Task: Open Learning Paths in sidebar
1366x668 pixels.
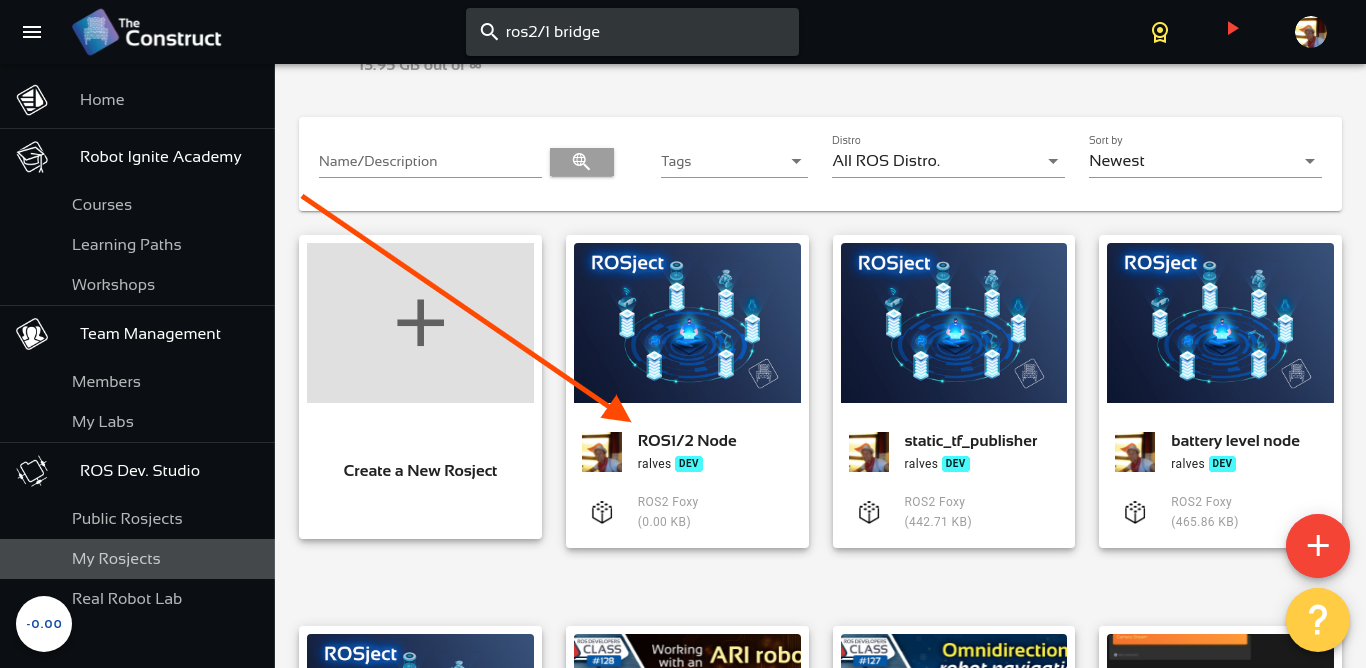Action: click(127, 245)
